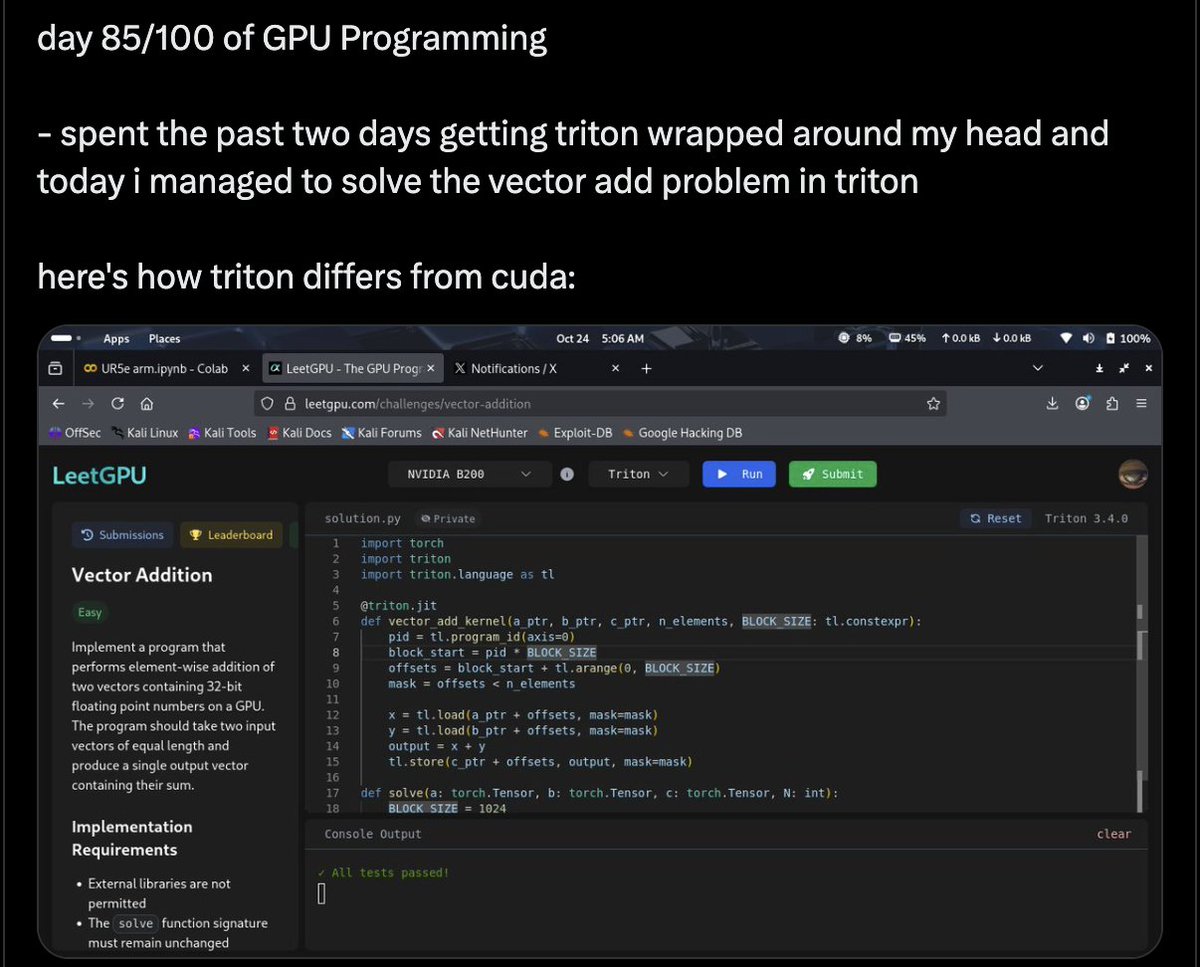Click the Vector Addition heading

click(142, 575)
